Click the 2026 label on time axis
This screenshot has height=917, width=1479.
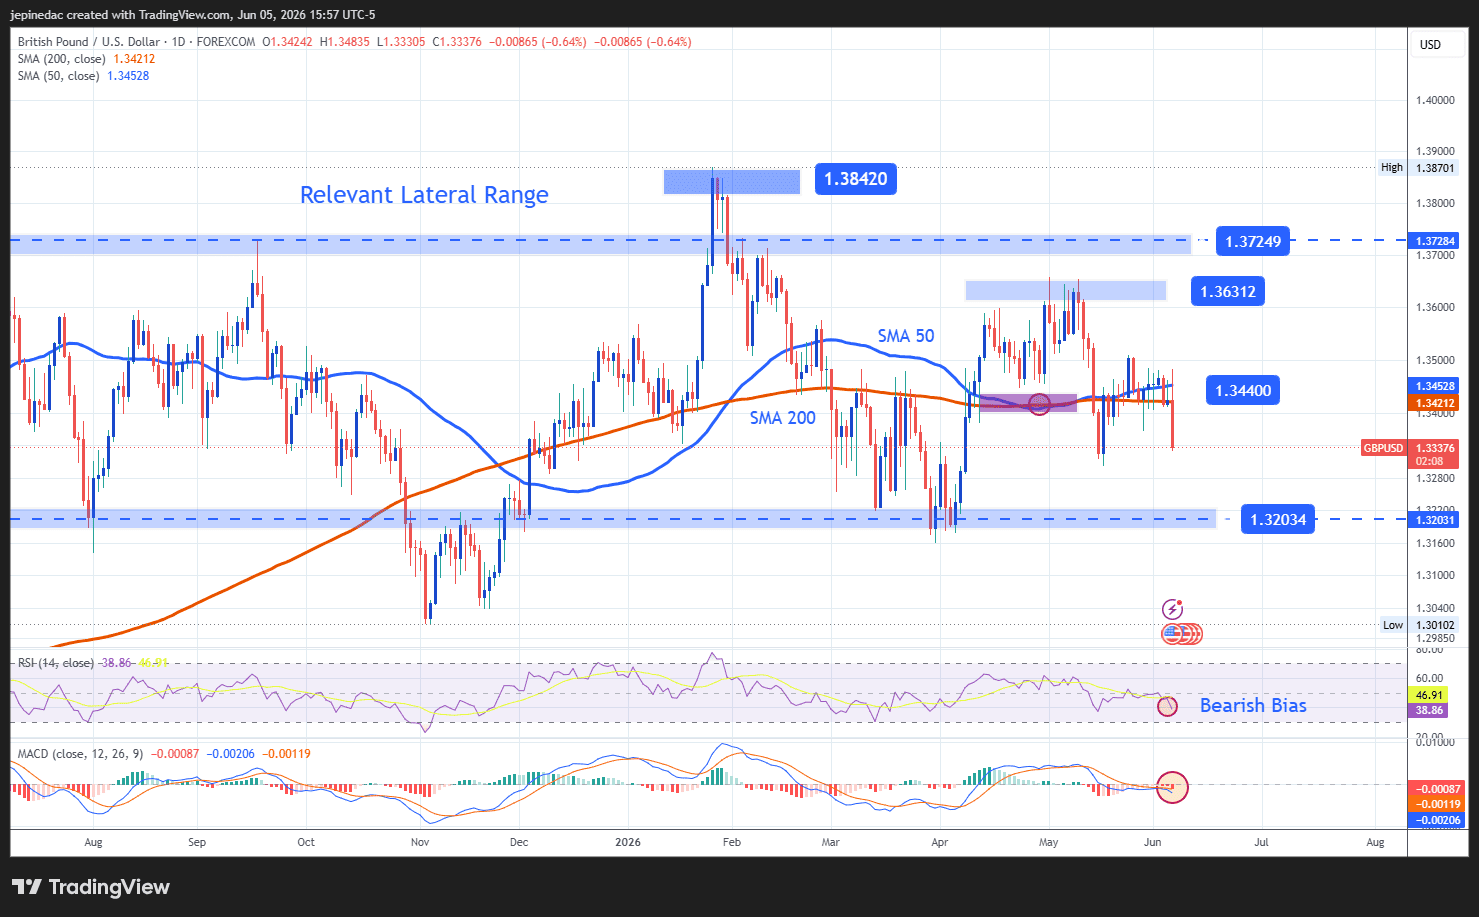[x=628, y=842]
